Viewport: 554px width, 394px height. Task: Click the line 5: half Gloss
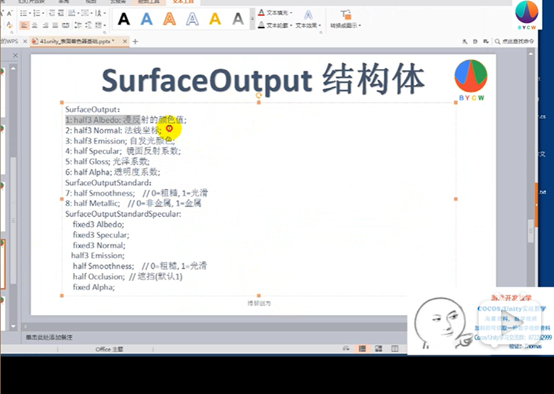click(x=107, y=162)
